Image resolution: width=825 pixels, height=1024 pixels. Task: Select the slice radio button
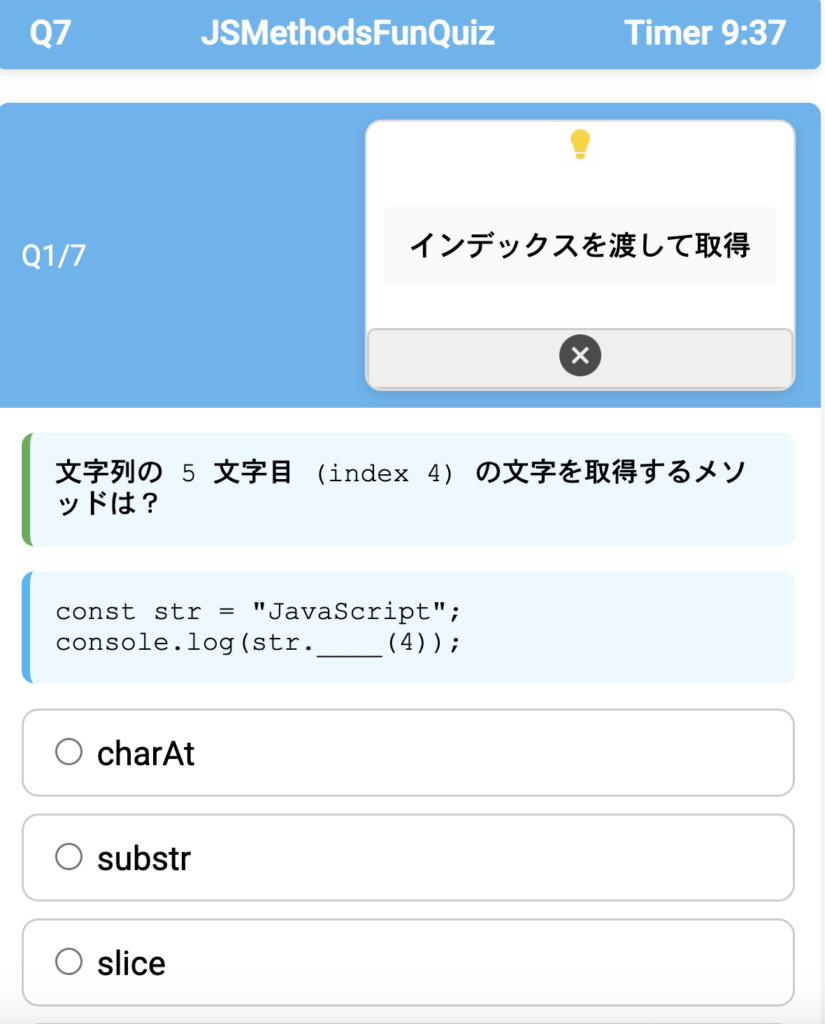click(x=69, y=962)
